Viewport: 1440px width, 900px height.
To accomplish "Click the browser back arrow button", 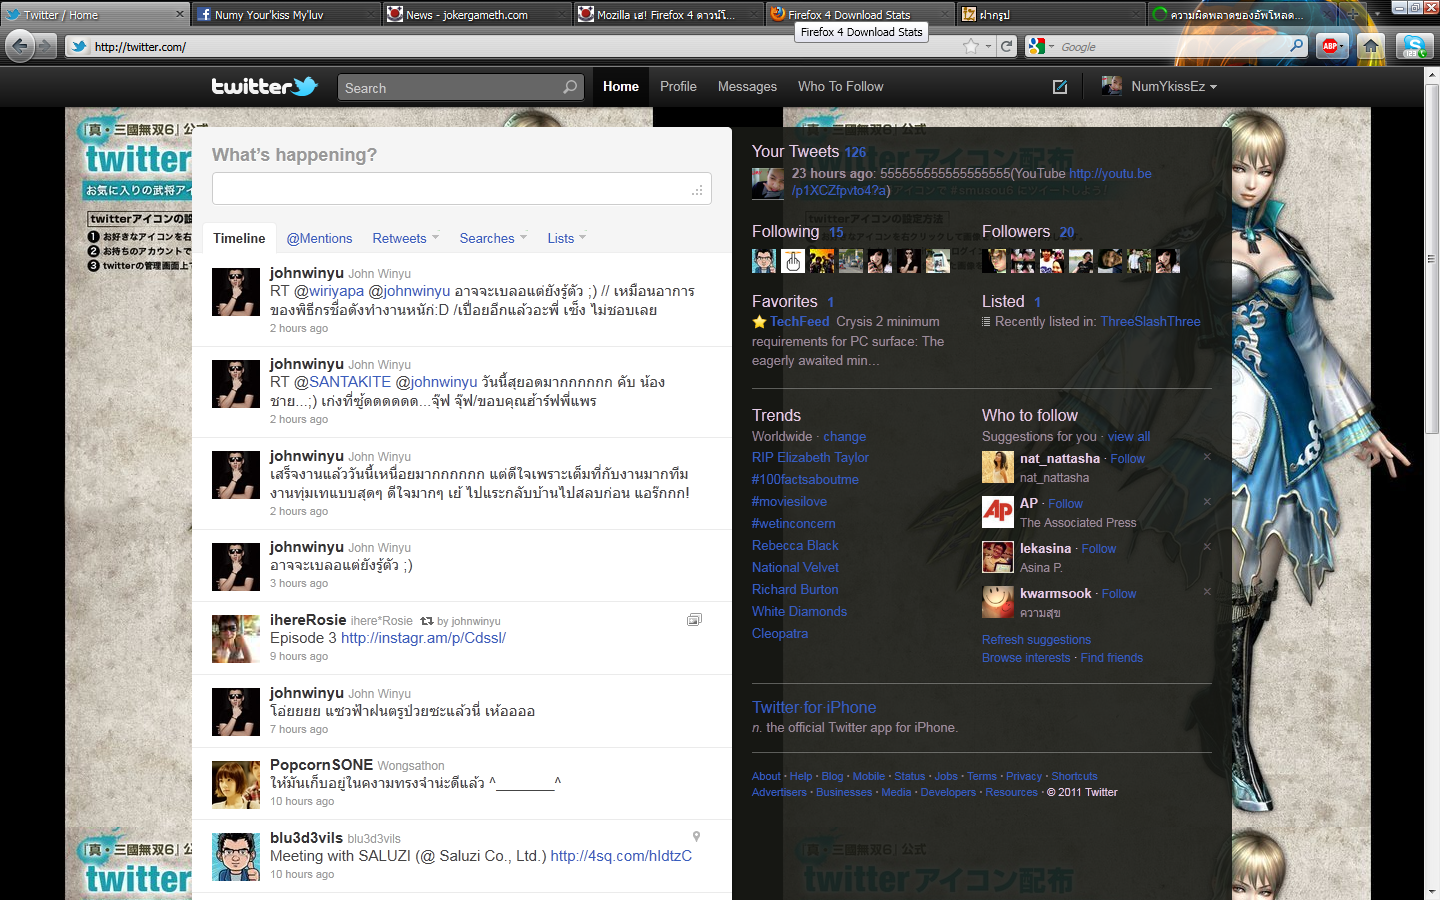I will (19, 46).
